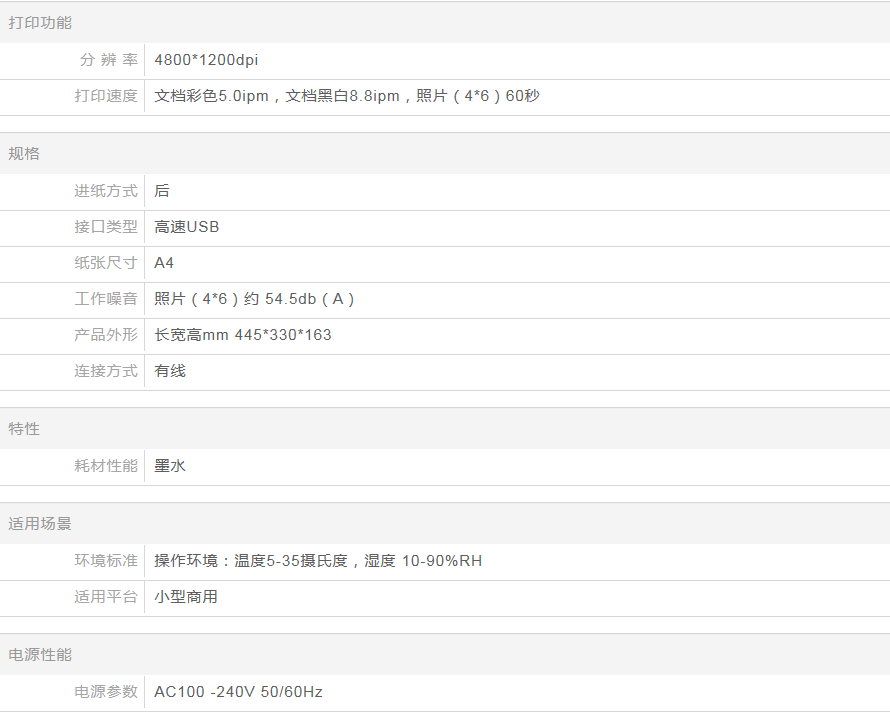
Task: Click the 适用场景 section header
Action: [40, 524]
